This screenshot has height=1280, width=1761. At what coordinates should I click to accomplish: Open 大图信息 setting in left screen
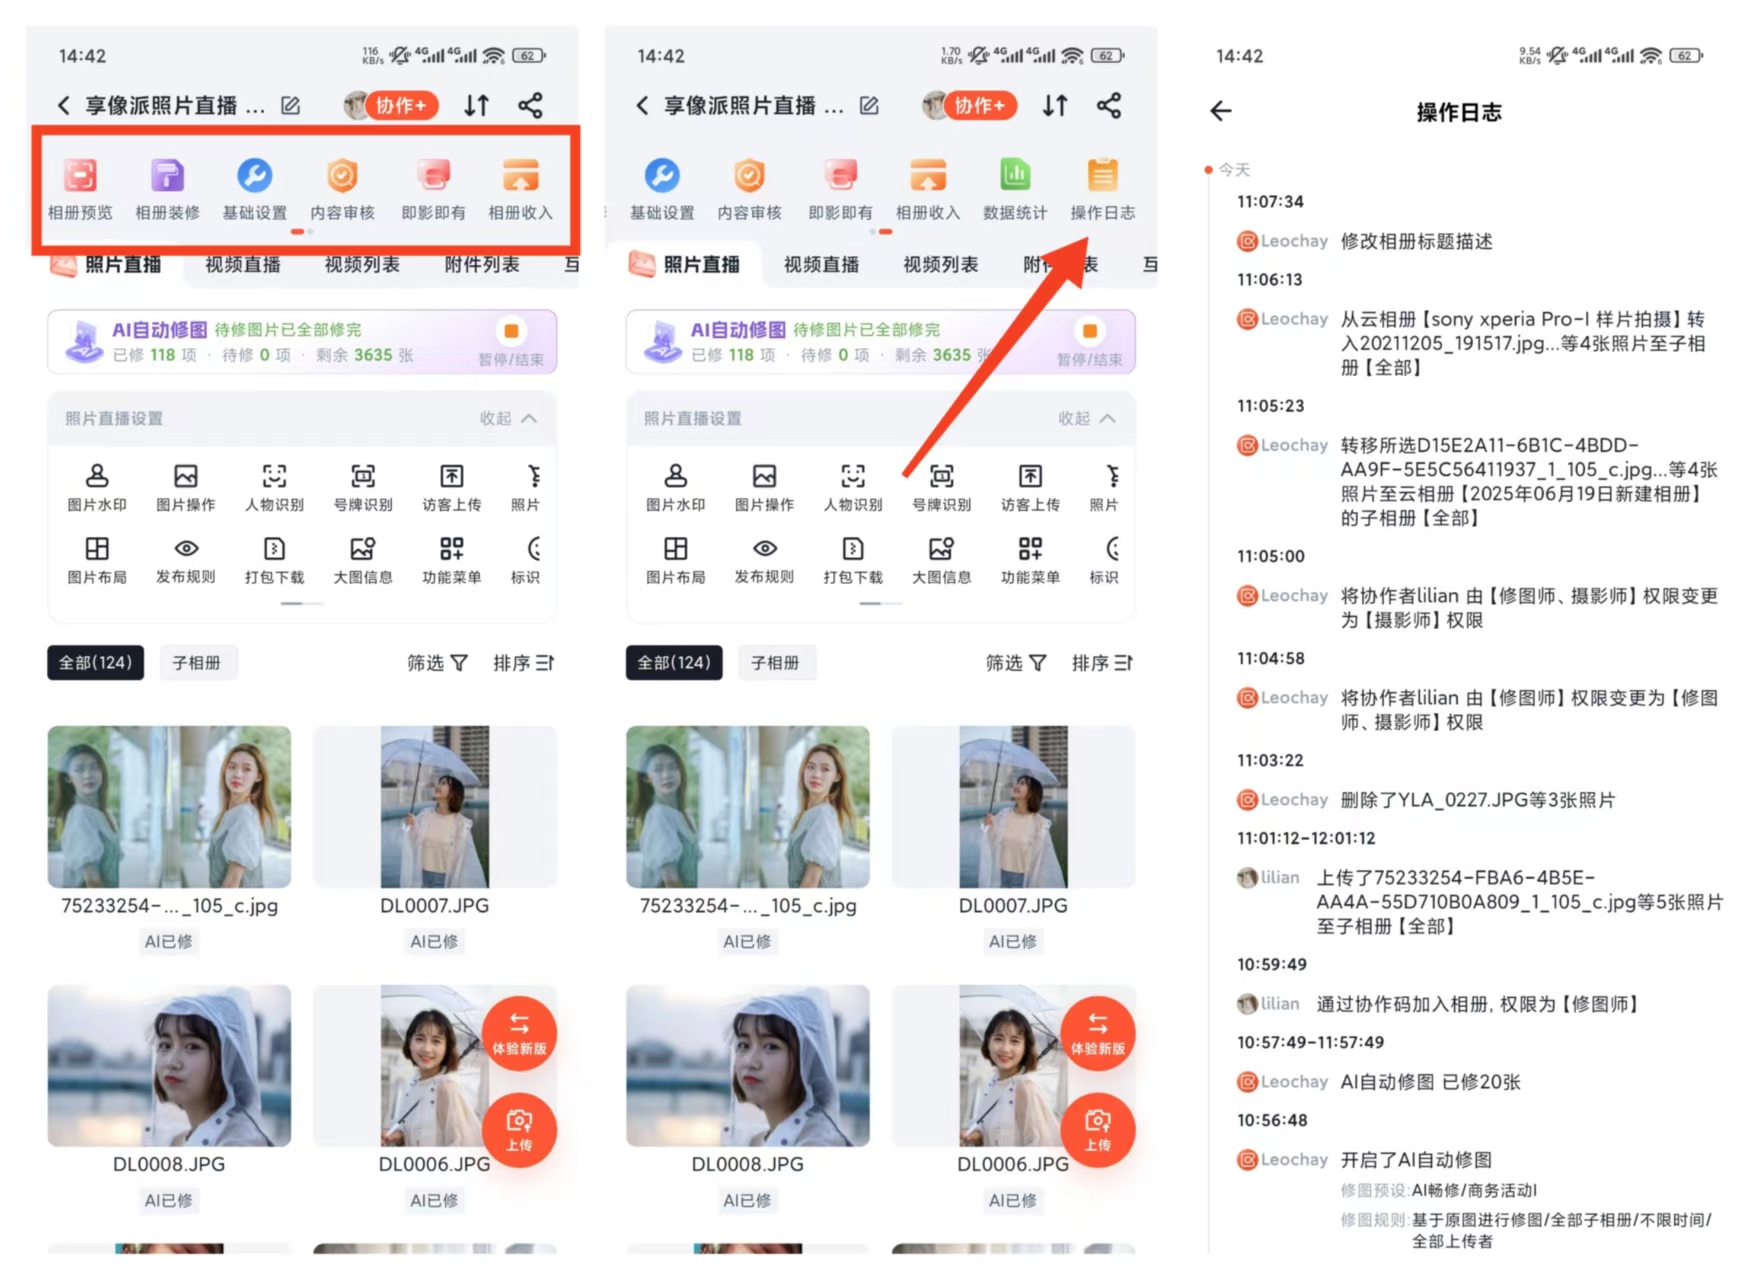click(363, 561)
